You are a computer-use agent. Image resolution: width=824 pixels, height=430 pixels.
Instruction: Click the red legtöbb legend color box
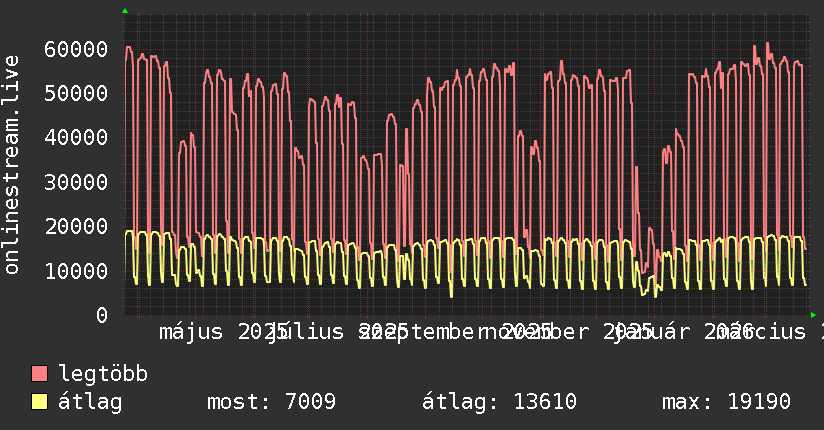(40, 374)
